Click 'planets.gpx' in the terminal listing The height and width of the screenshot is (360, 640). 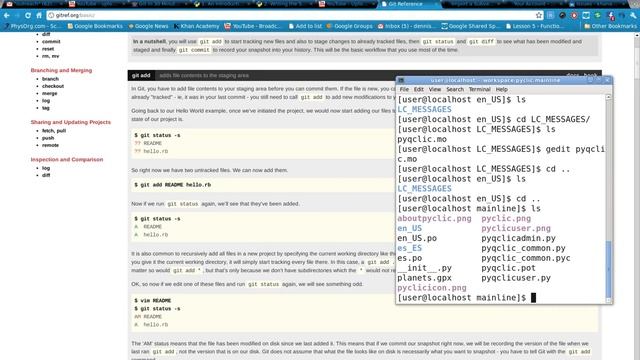(424, 278)
